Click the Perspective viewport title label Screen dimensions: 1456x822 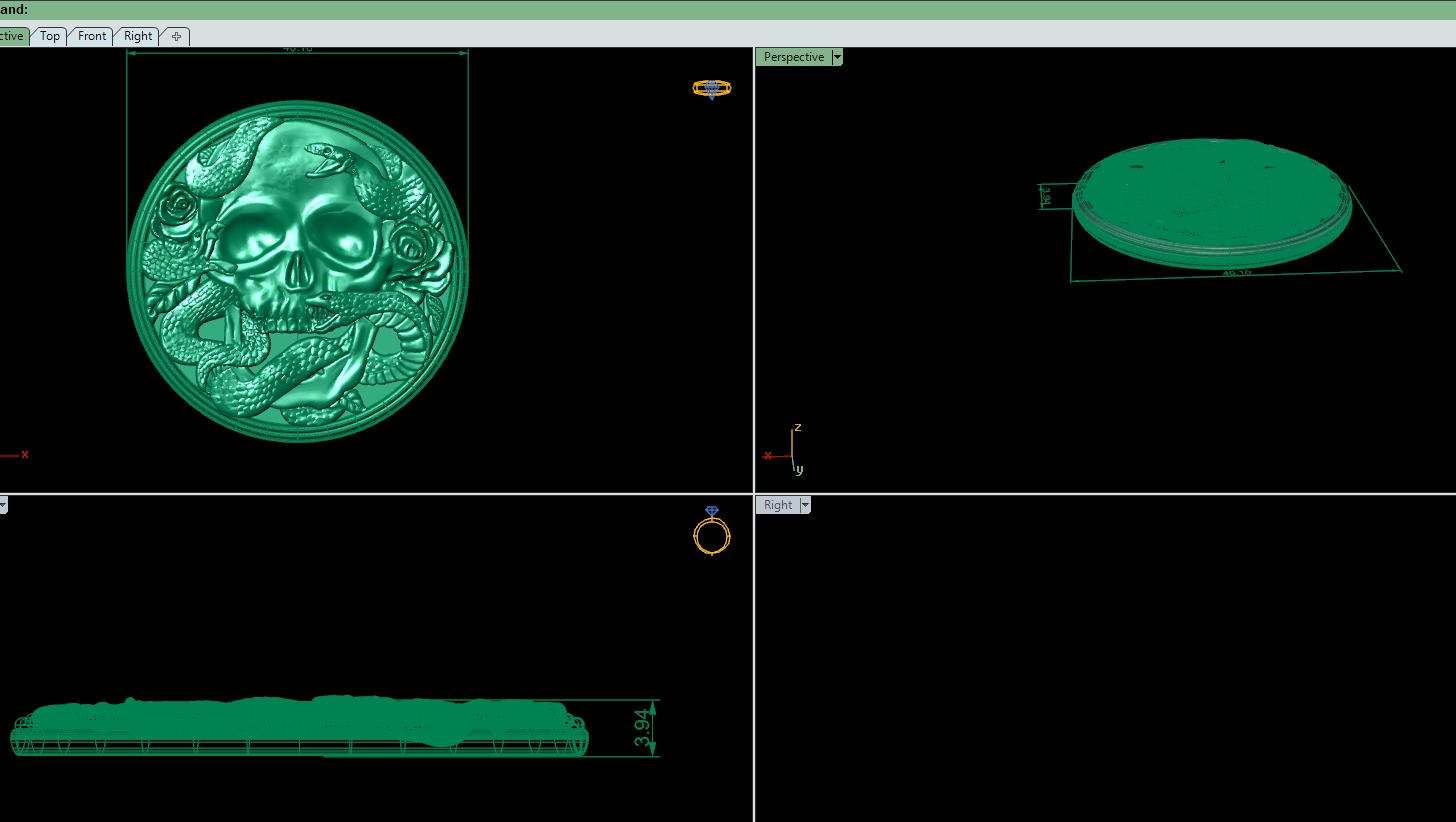pos(794,57)
